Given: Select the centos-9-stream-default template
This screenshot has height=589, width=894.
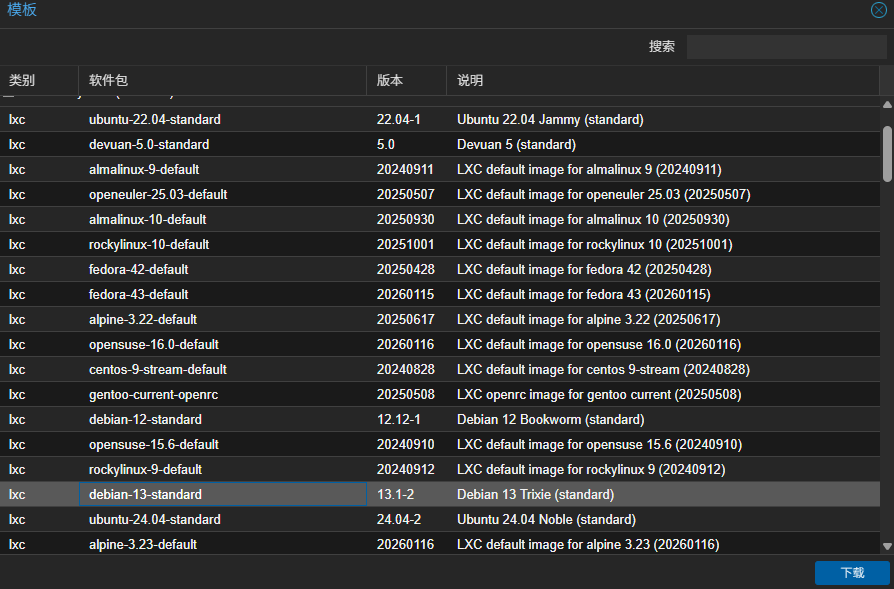Looking at the screenshot, I should 158,369.
